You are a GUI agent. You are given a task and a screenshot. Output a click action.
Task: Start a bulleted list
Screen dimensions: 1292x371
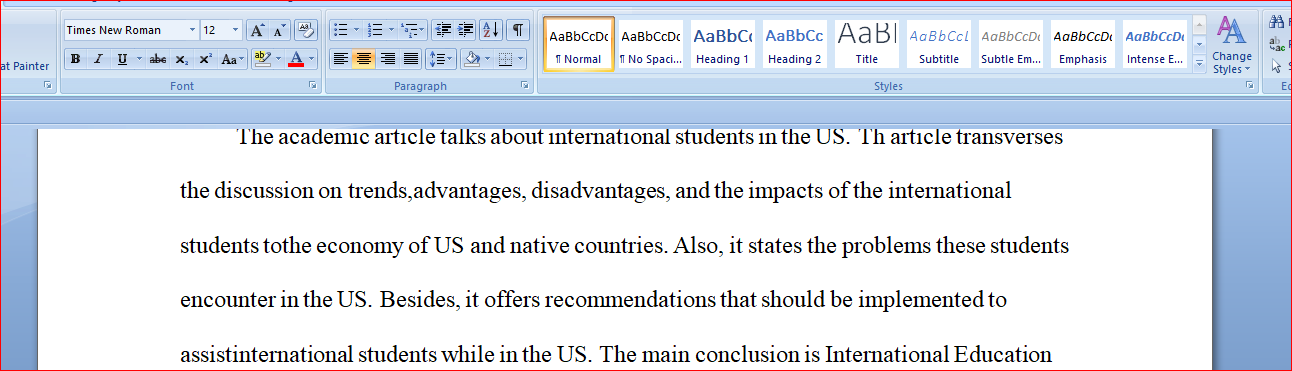pyautogui.click(x=340, y=30)
